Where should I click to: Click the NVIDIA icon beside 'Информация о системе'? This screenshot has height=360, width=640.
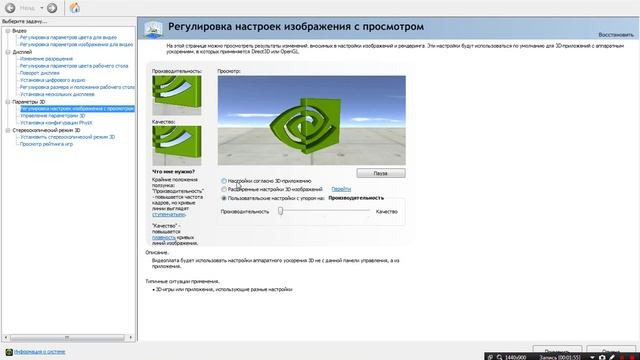click(9, 352)
